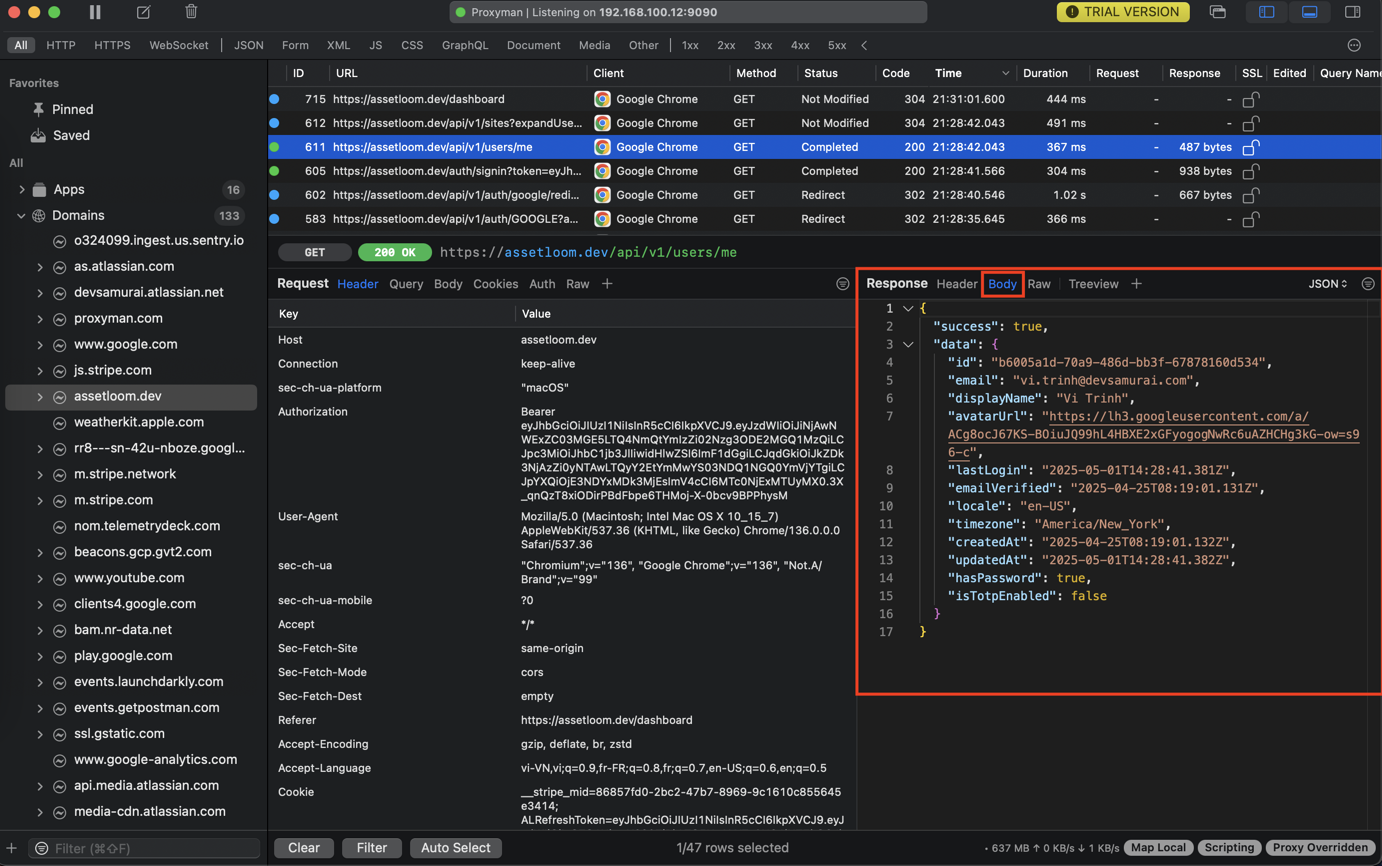Expand the js.stripe.com domain

click(40, 371)
